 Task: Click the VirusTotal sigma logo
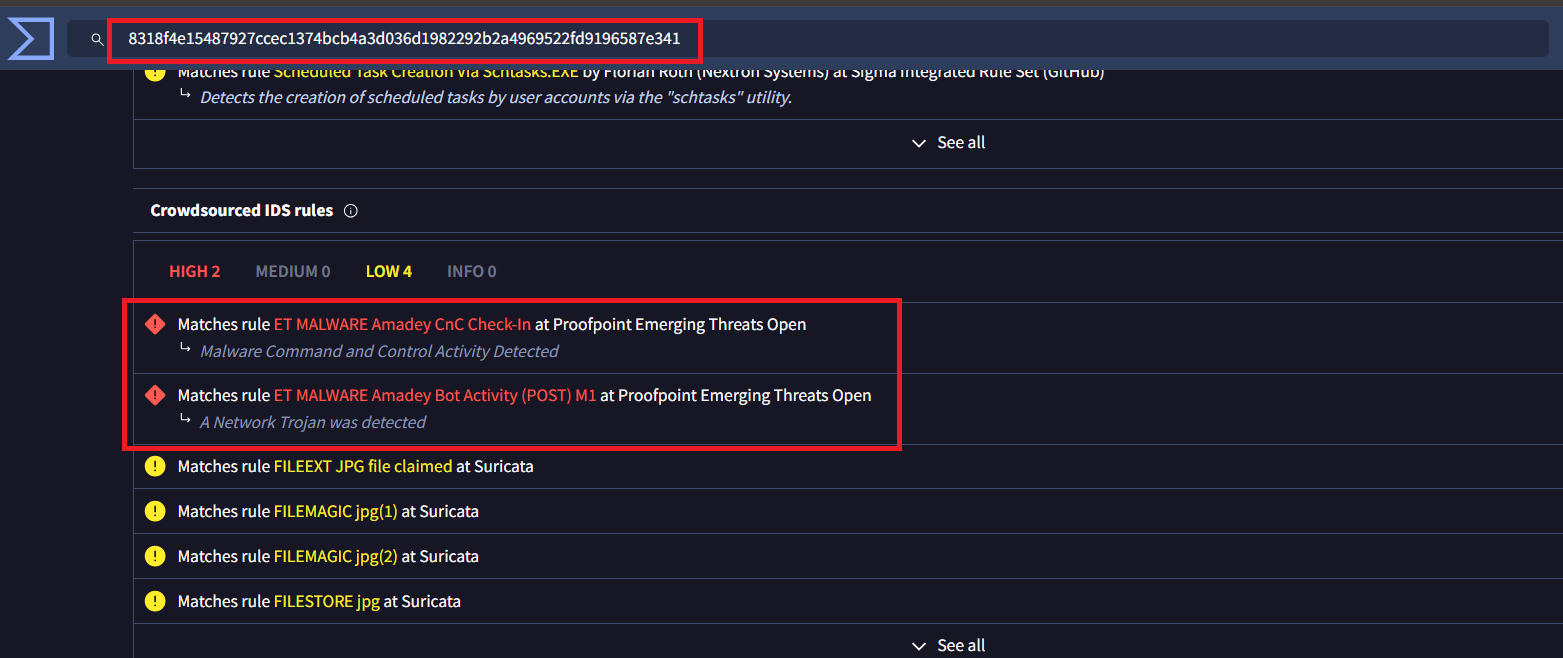point(30,40)
